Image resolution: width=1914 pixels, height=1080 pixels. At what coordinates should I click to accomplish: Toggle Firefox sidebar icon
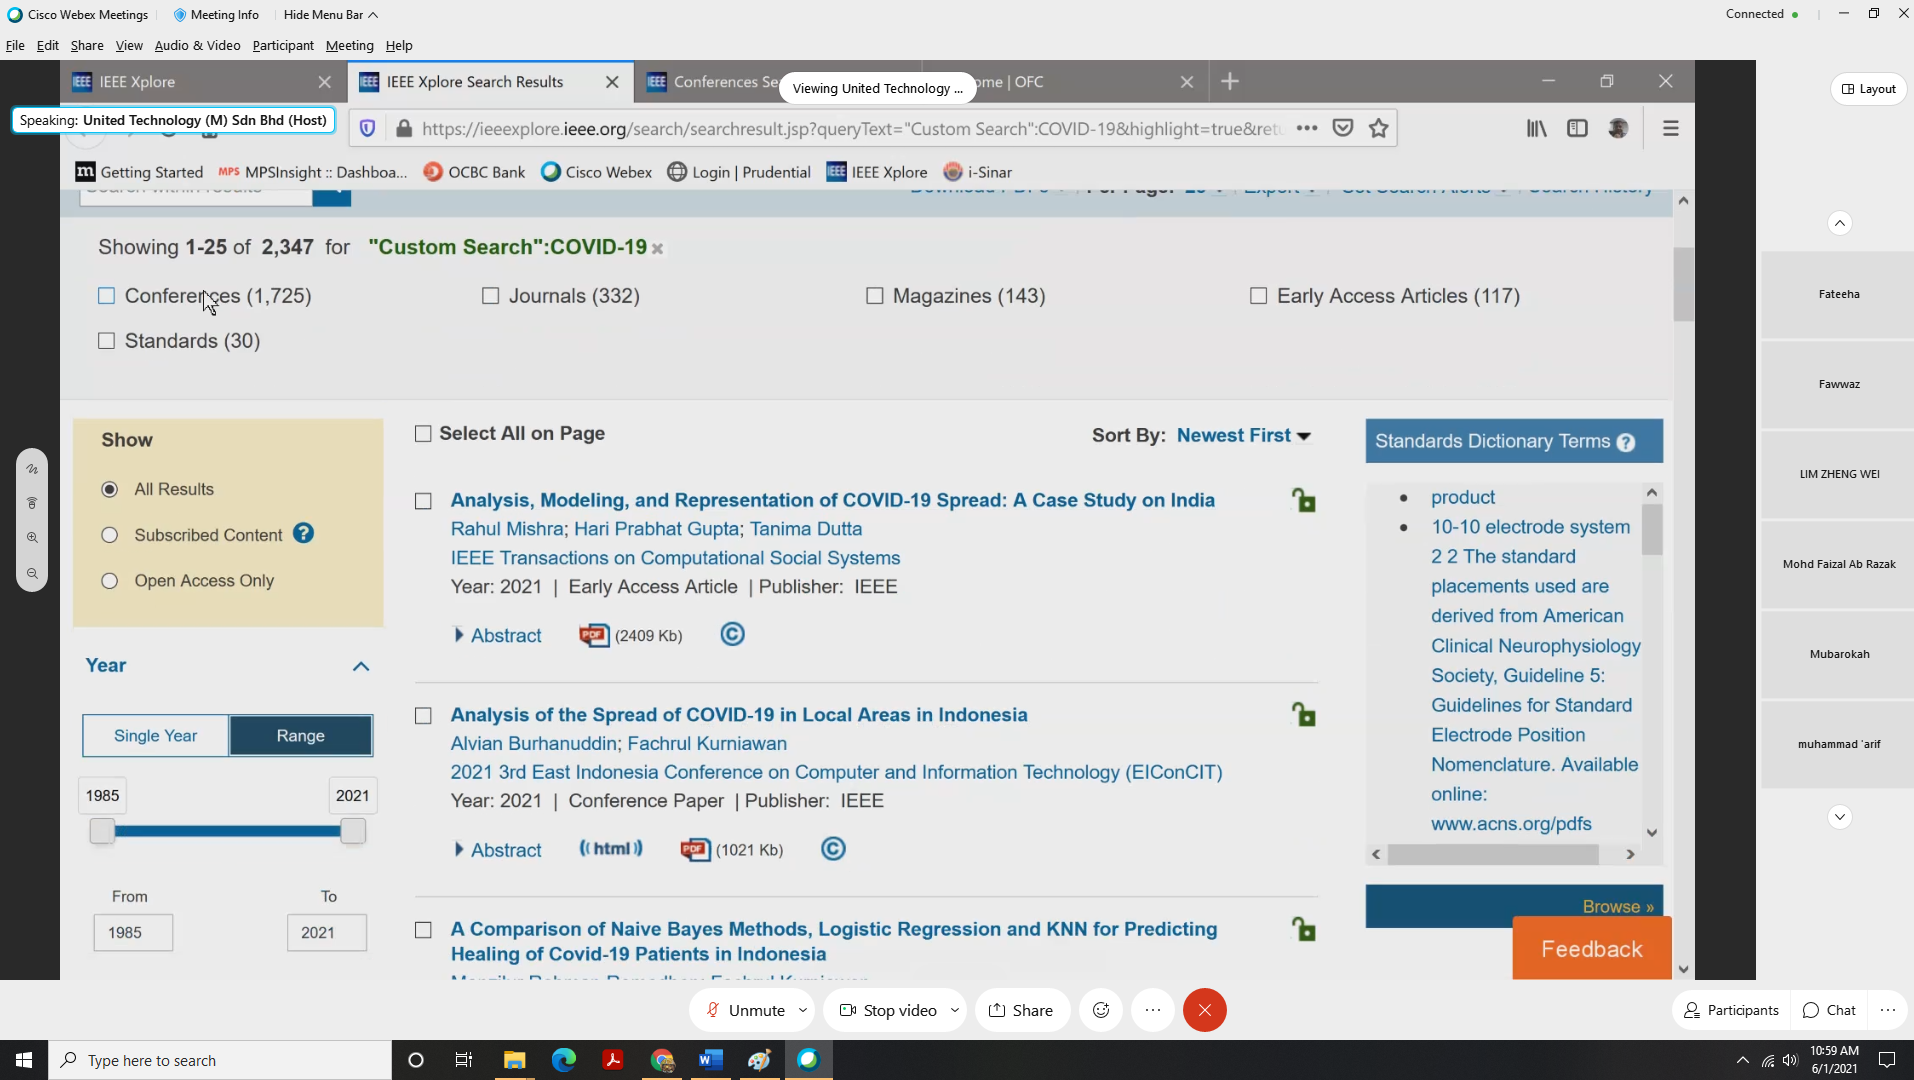[1577, 128]
